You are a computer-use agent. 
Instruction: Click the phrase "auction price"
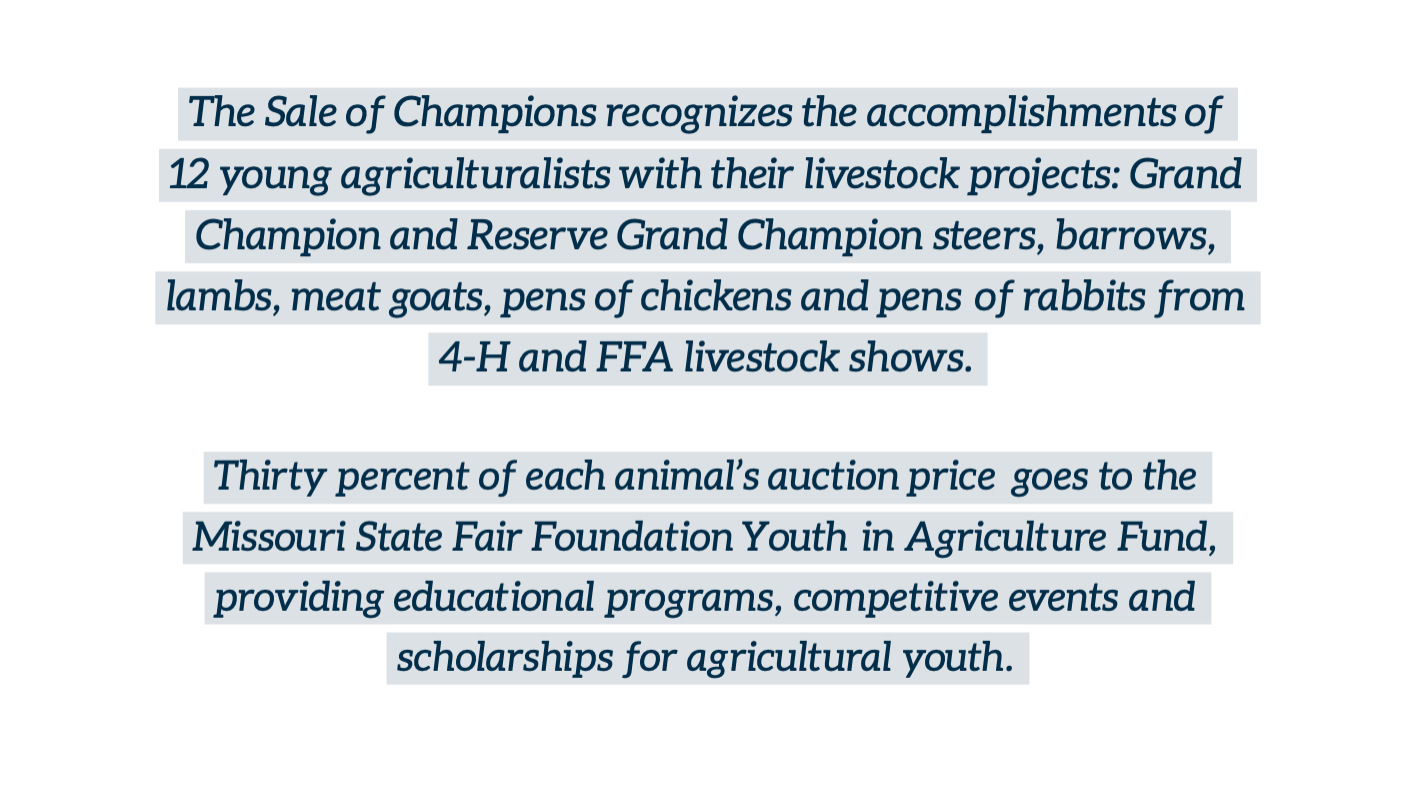[880, 478]
